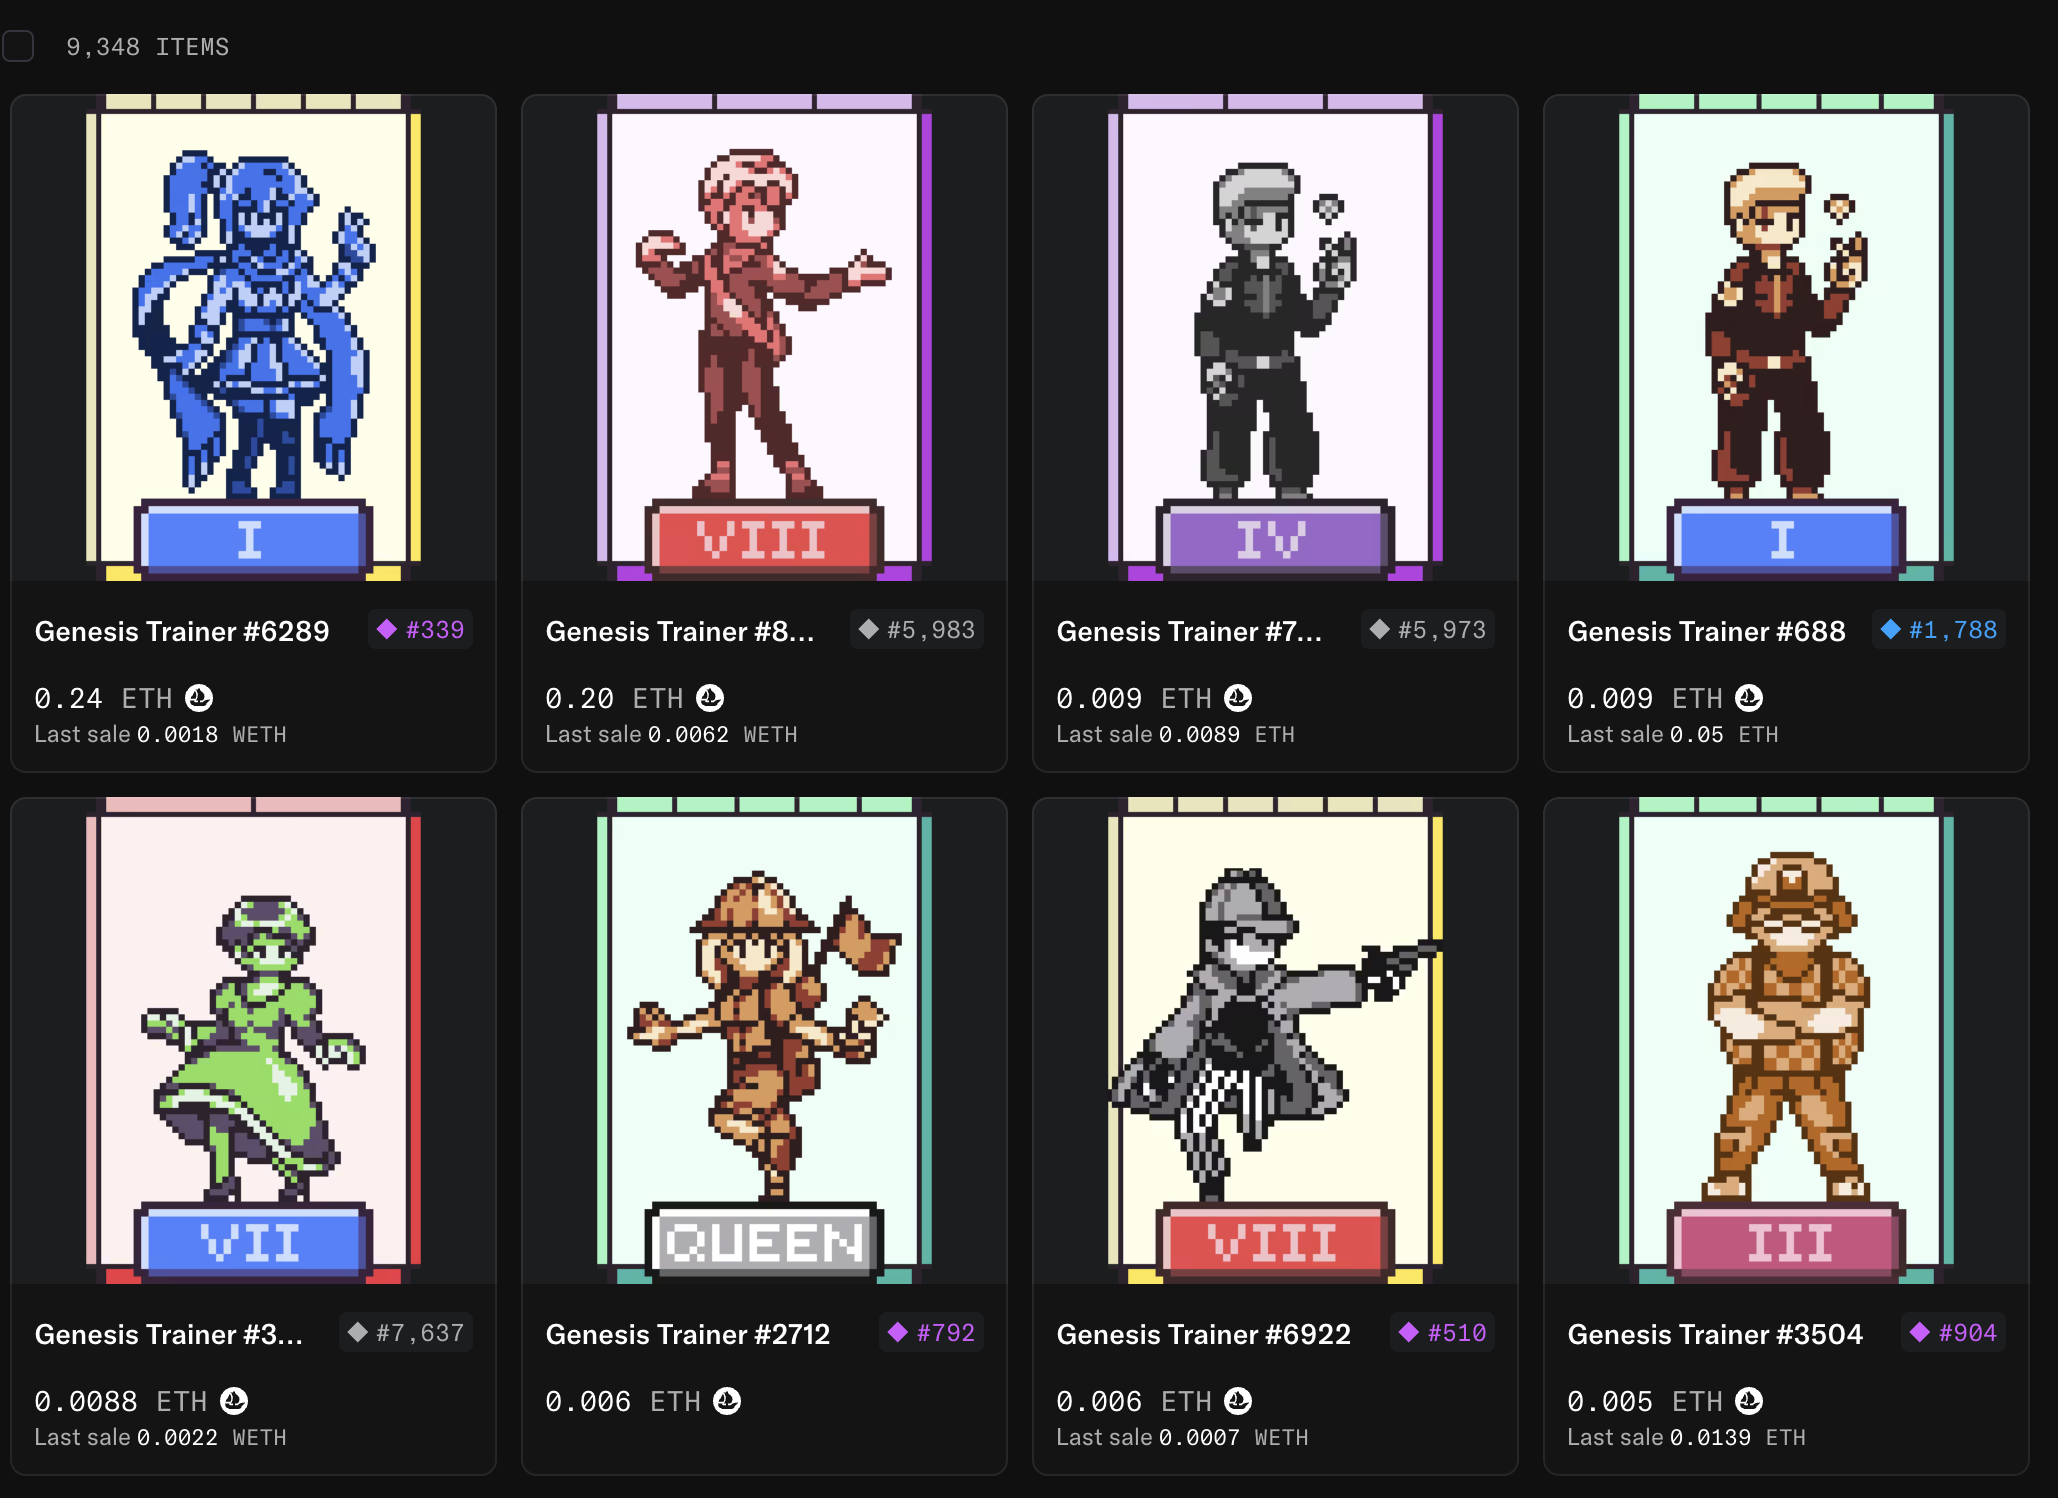Screen dimensions: 2058x1498
Task: Open Genesis Trainer #3504 title link
Action: tap(1715, 1335)
